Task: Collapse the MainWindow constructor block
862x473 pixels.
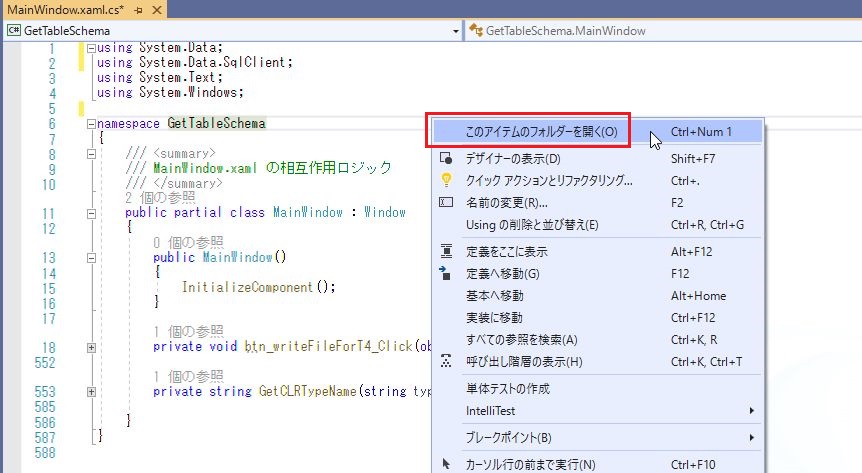Action: (91, 258)
